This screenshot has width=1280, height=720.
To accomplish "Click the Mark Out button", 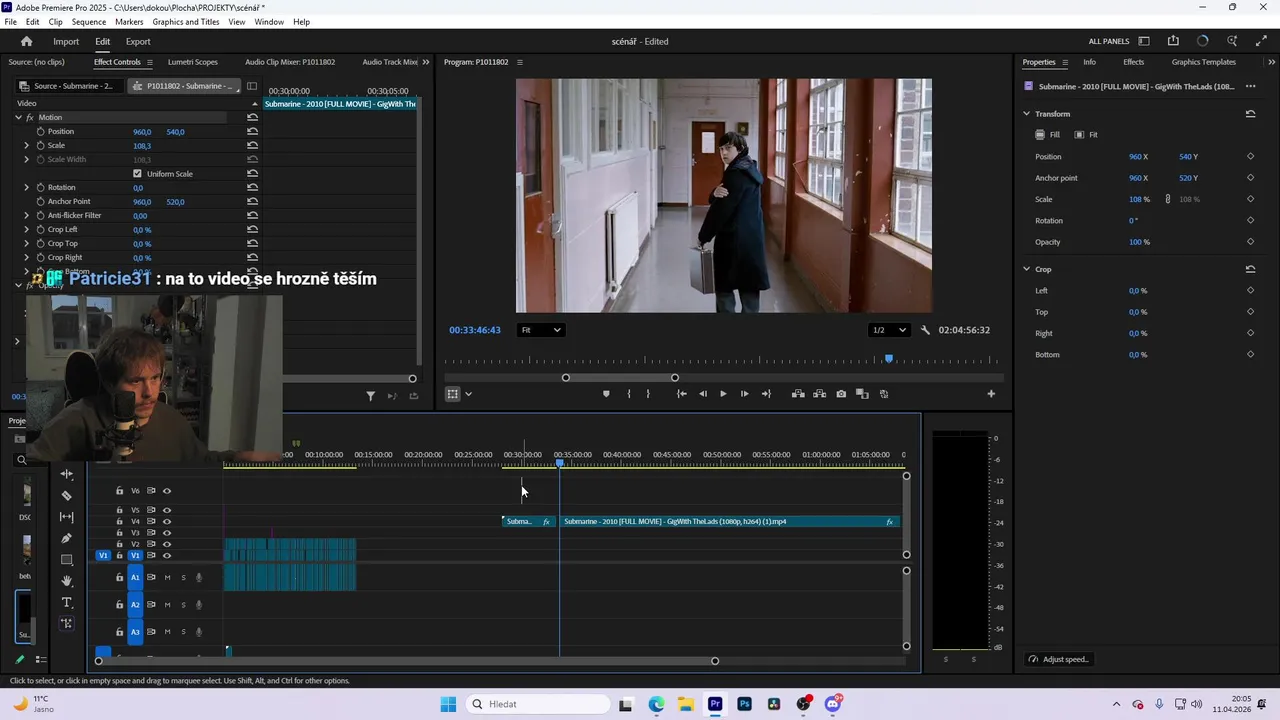I will pos(648,394).
